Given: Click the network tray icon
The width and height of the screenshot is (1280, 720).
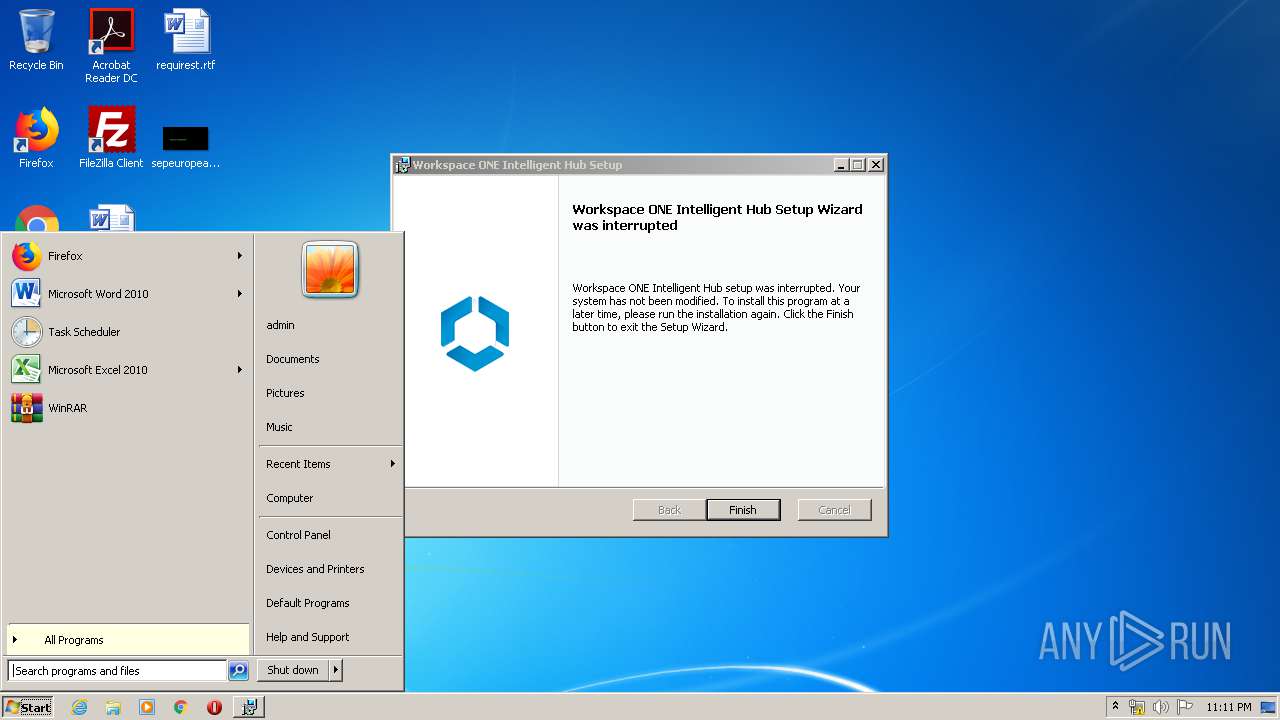Looking at the screenshot, I should 1137,707.
